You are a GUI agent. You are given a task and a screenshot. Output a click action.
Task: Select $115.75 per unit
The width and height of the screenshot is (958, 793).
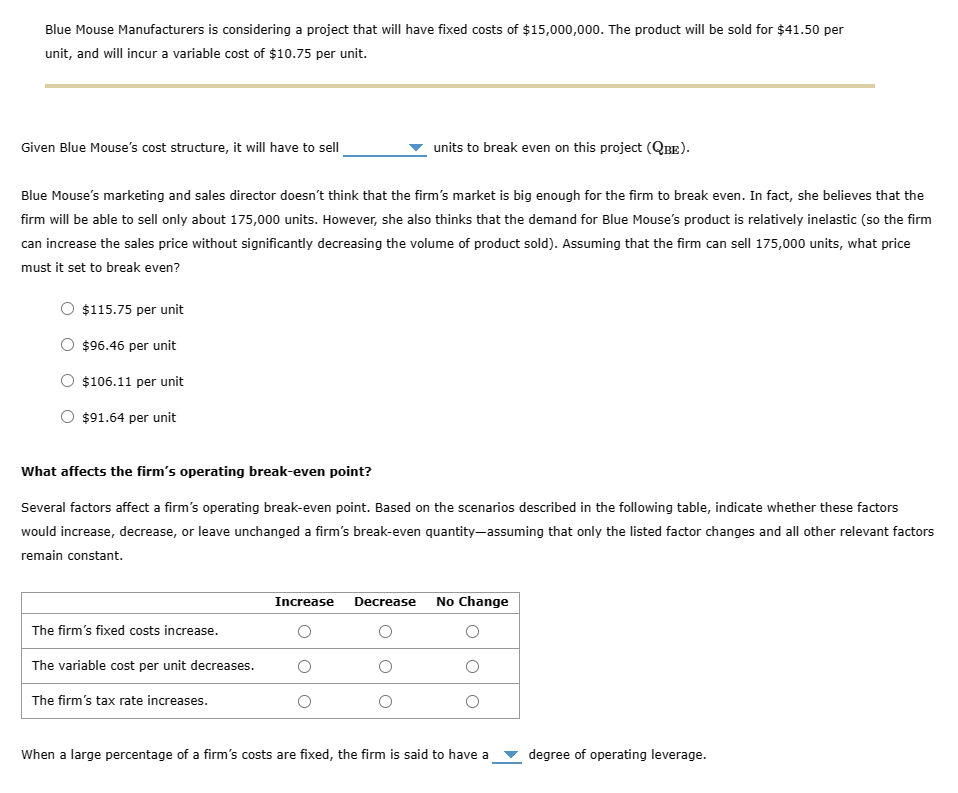[67, 309]
